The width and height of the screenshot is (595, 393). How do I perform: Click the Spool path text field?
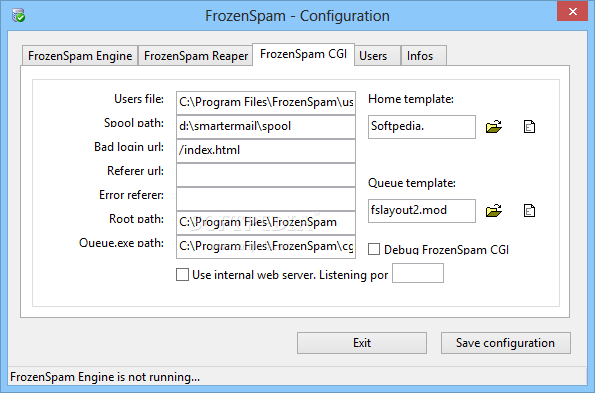tap(266, 126)
